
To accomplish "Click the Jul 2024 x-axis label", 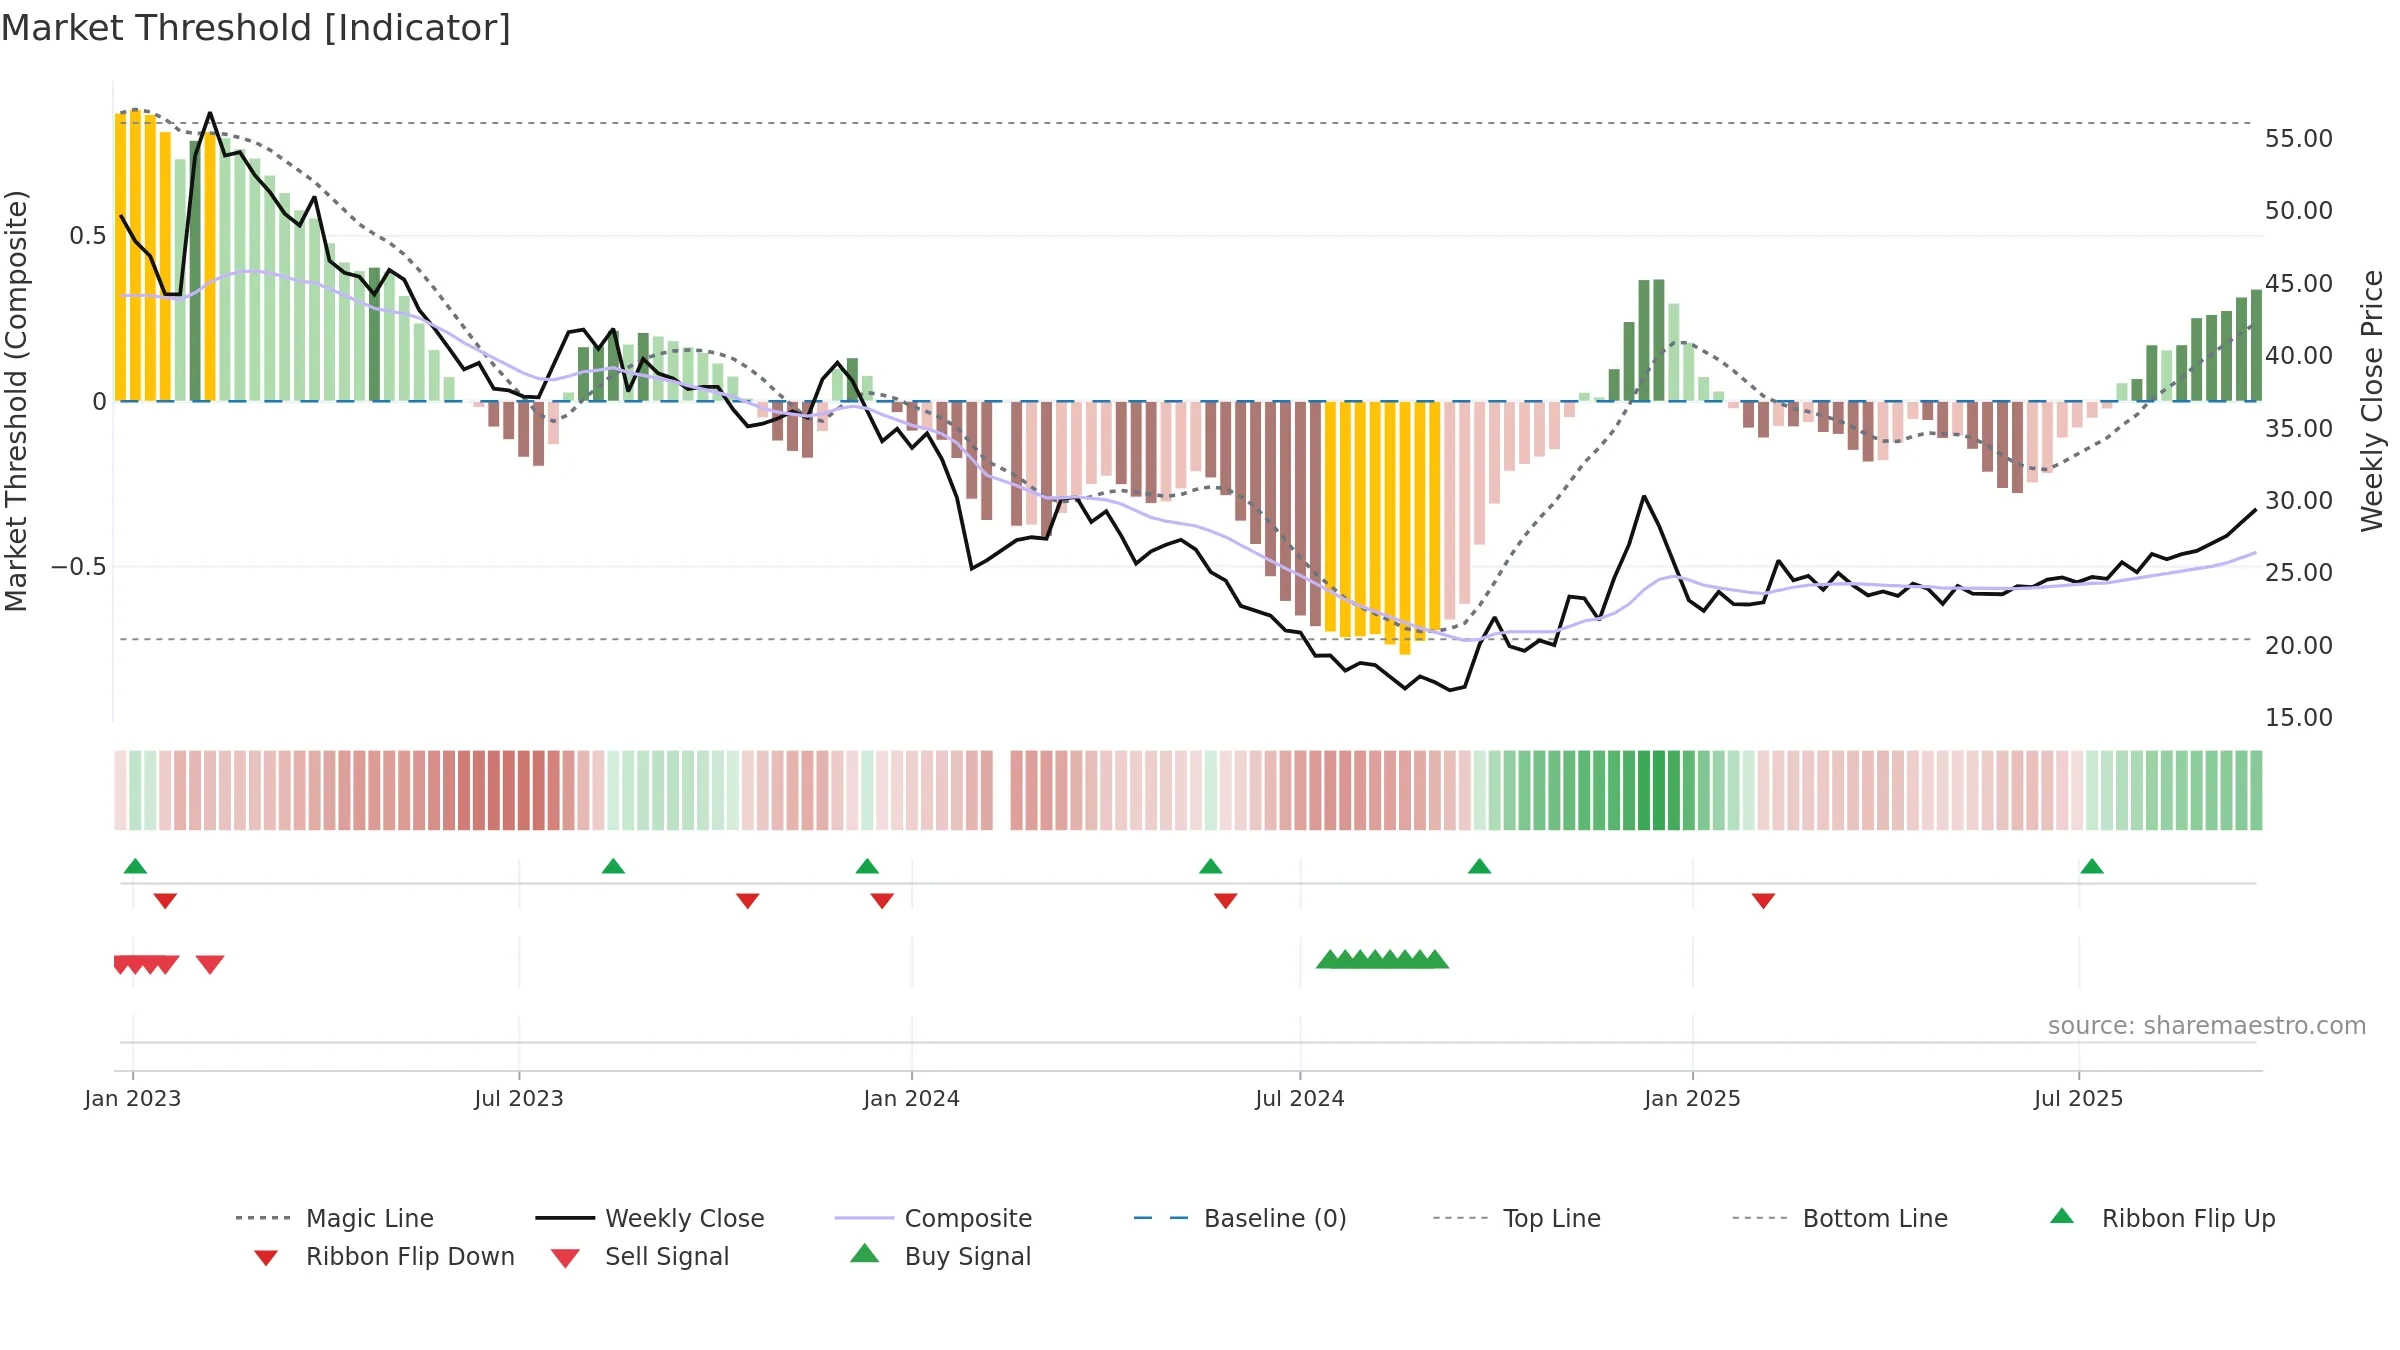I will pyautogui.click(x=1299, y=1098).
